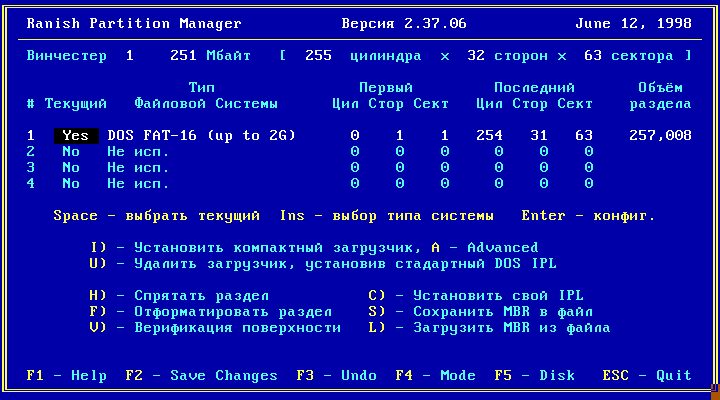
Task: Click 'Объём раздела' column header
Action: pyautogui.click(x=660, y=96)
